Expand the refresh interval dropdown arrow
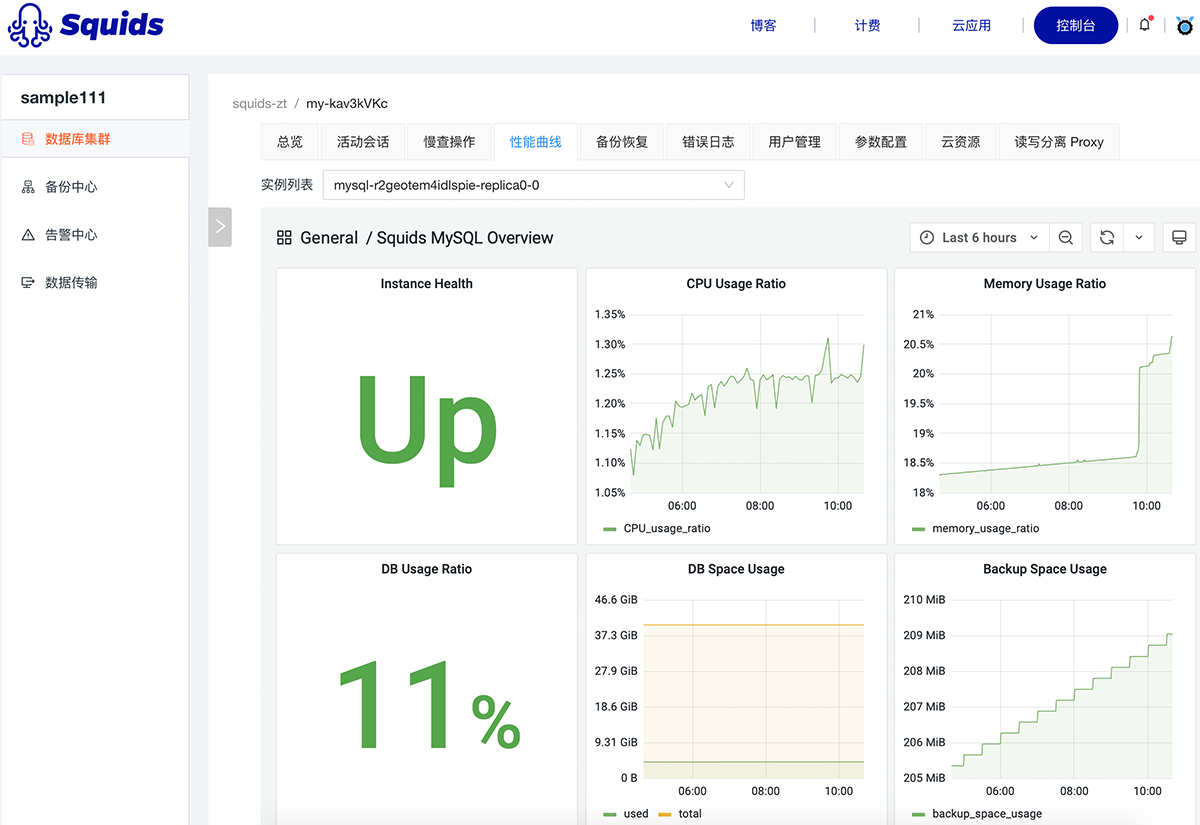The image size is (1200, 825). (x=1139, y=238)
